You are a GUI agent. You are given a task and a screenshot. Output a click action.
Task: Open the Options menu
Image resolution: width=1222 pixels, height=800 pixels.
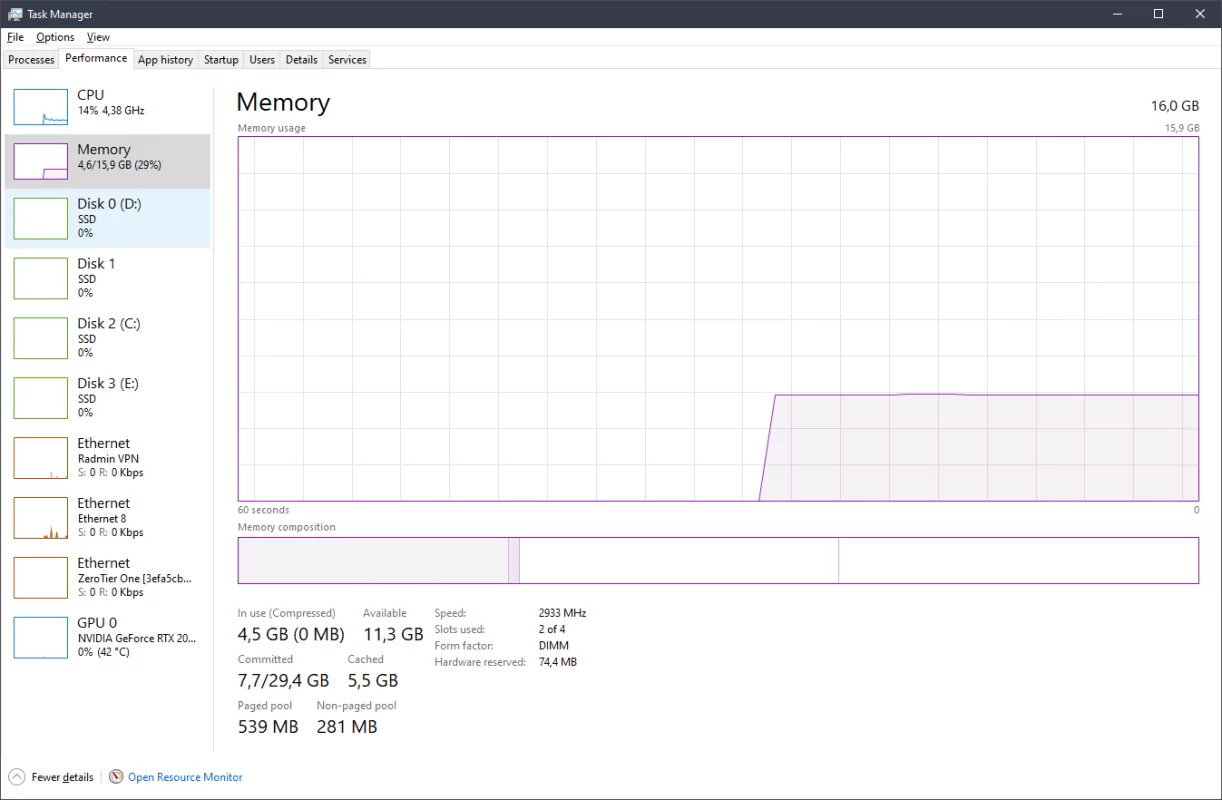tap(55, 37)
